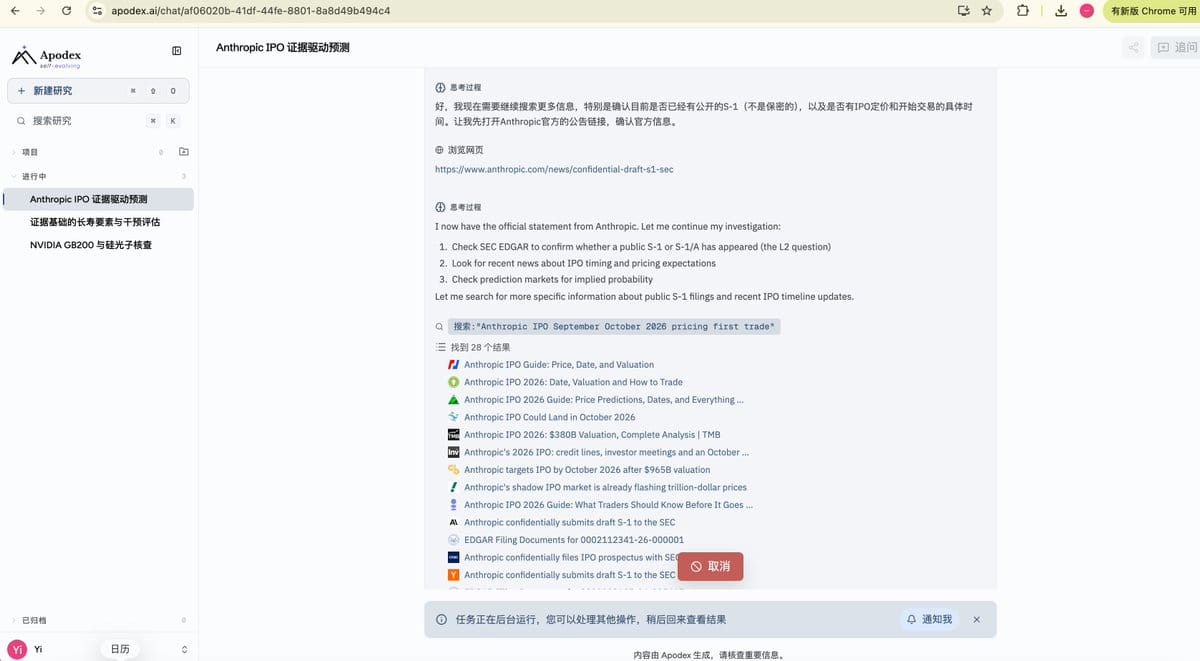The image size is (1200, 661).
Task: Click the 搜索 Anthropic IPO query chip
Action: [x=614, y=327]
